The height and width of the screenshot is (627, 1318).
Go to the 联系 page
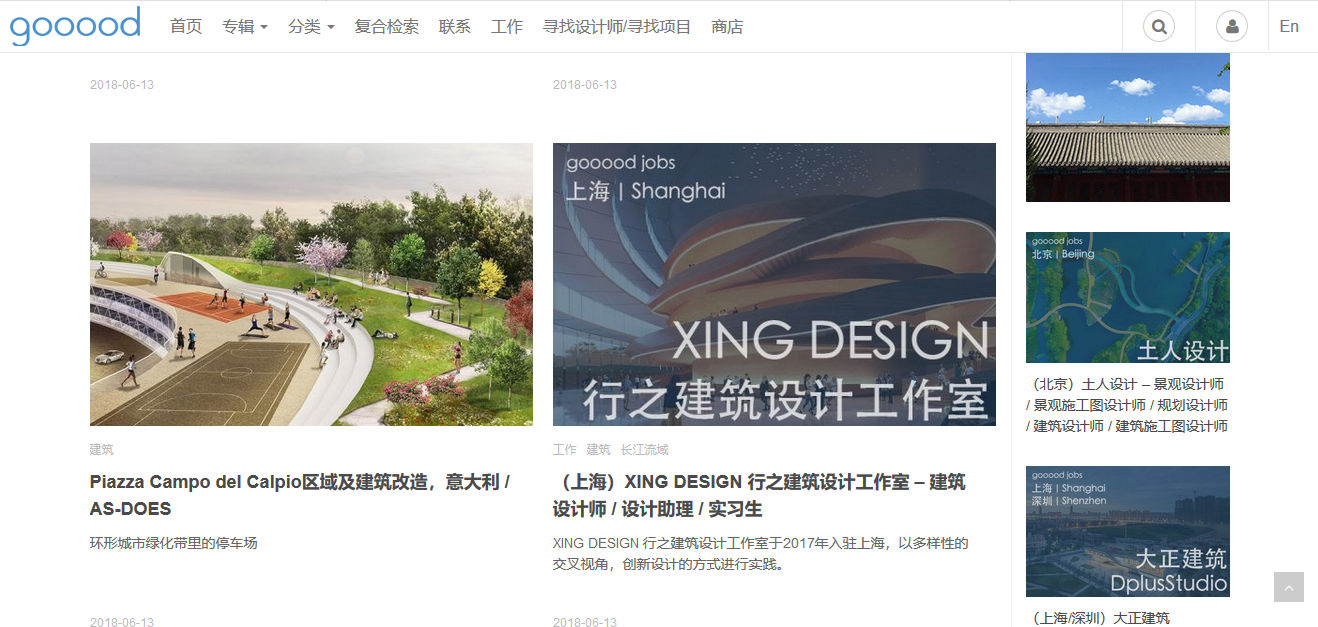point(455,27)
